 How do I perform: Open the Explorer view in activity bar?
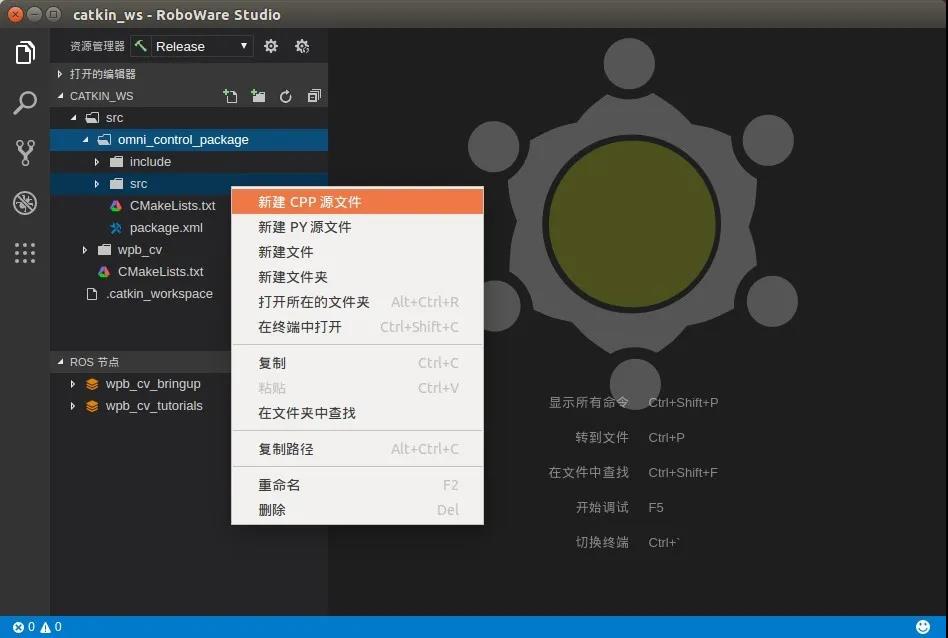point(25,53)
